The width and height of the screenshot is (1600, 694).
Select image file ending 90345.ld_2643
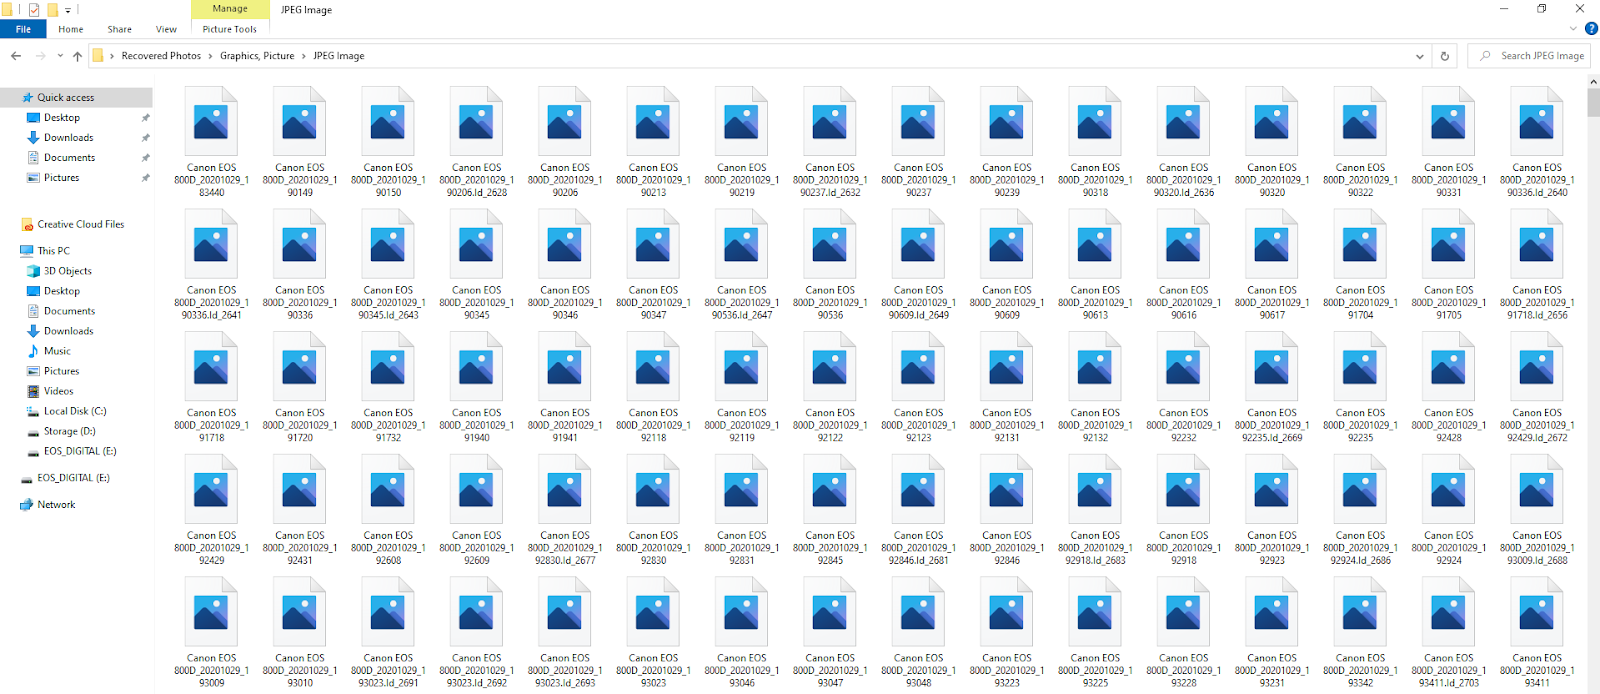(x=388, y=265)
